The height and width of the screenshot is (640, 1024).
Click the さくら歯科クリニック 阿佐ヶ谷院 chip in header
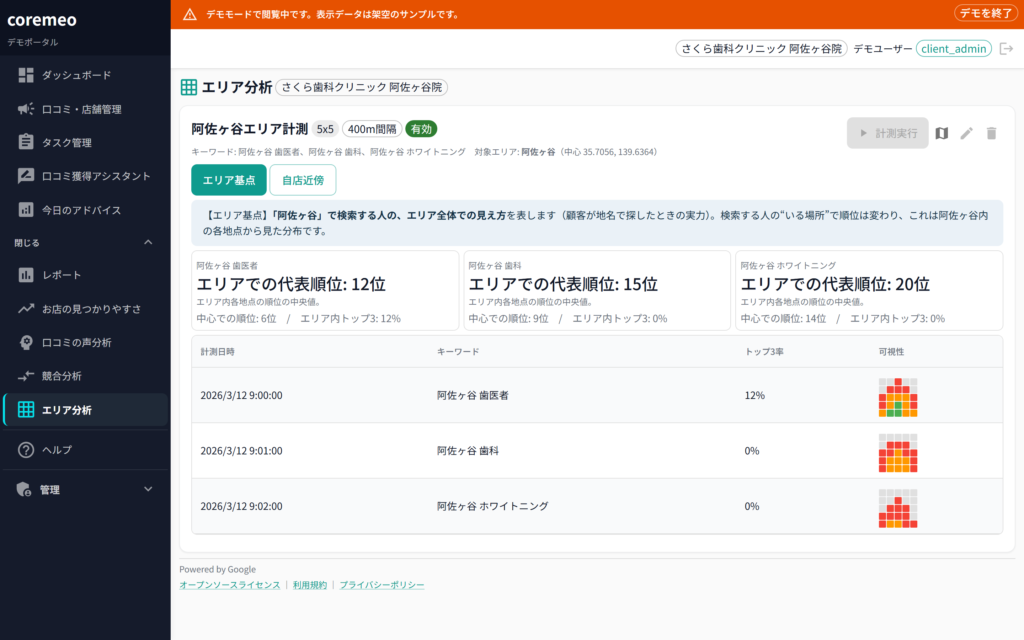pos(761,48)
